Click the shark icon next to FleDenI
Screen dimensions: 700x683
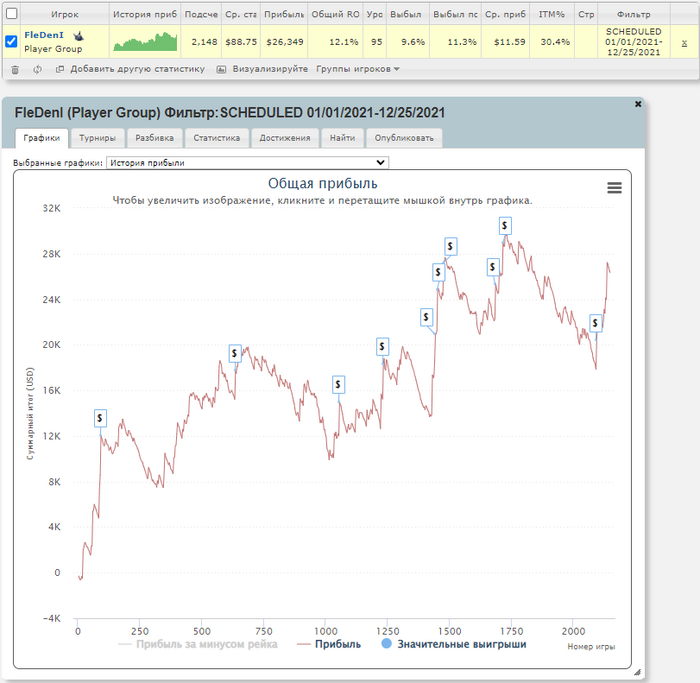[x=79, y=36]
